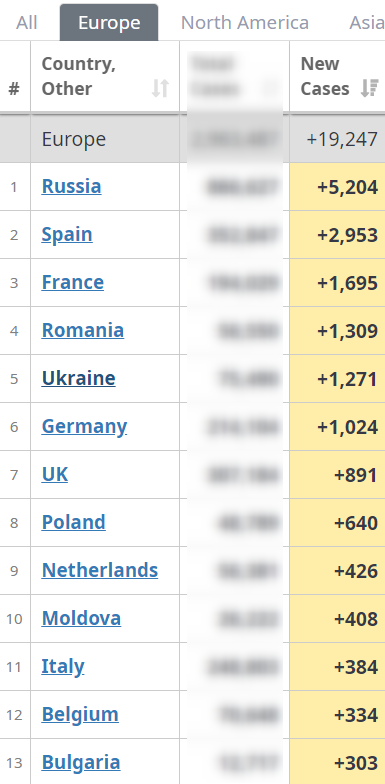
Task: Select the Europe tab
Action: tap(109, 23)
